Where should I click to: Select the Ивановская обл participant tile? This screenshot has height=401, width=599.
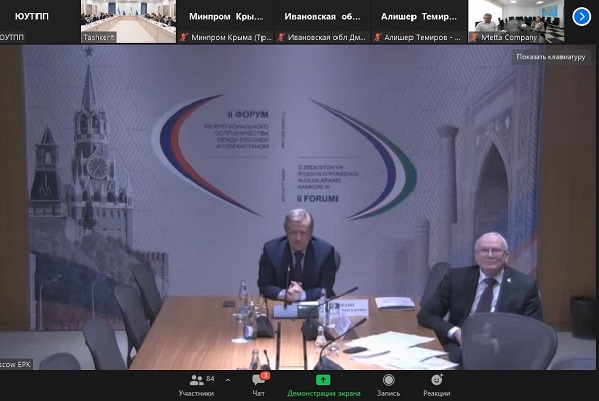[x=322, y=21]
